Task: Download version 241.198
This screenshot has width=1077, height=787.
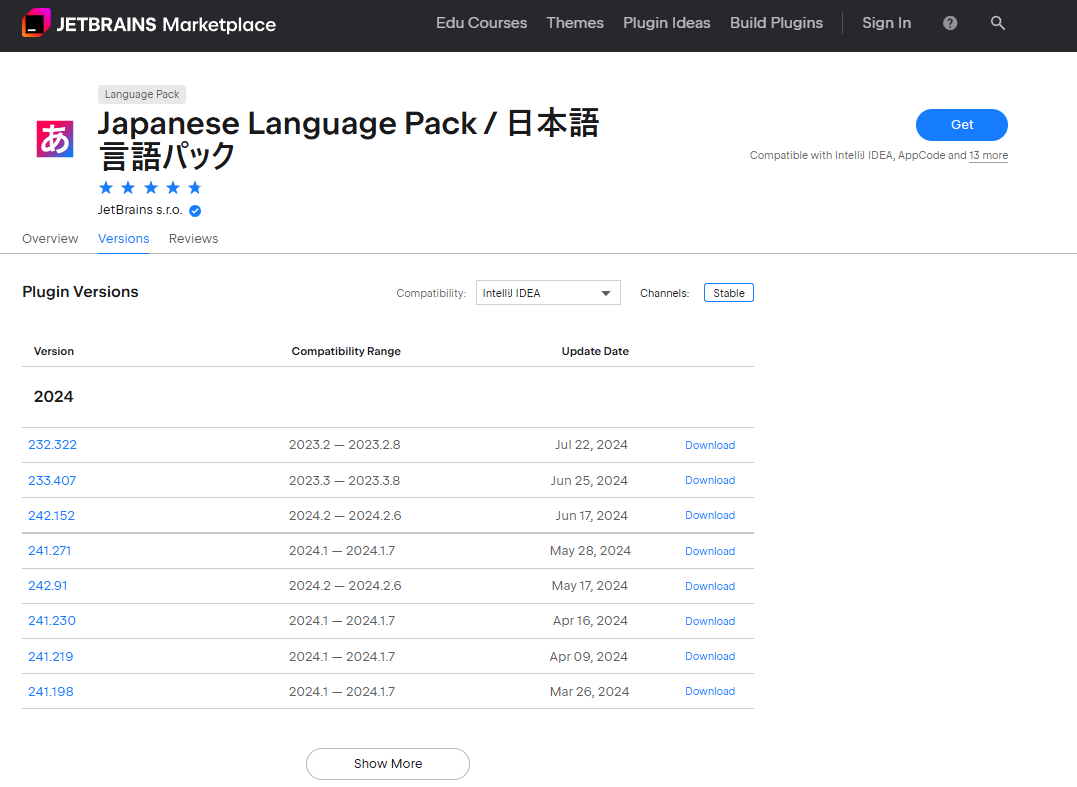Action: [x=709, y=691]
